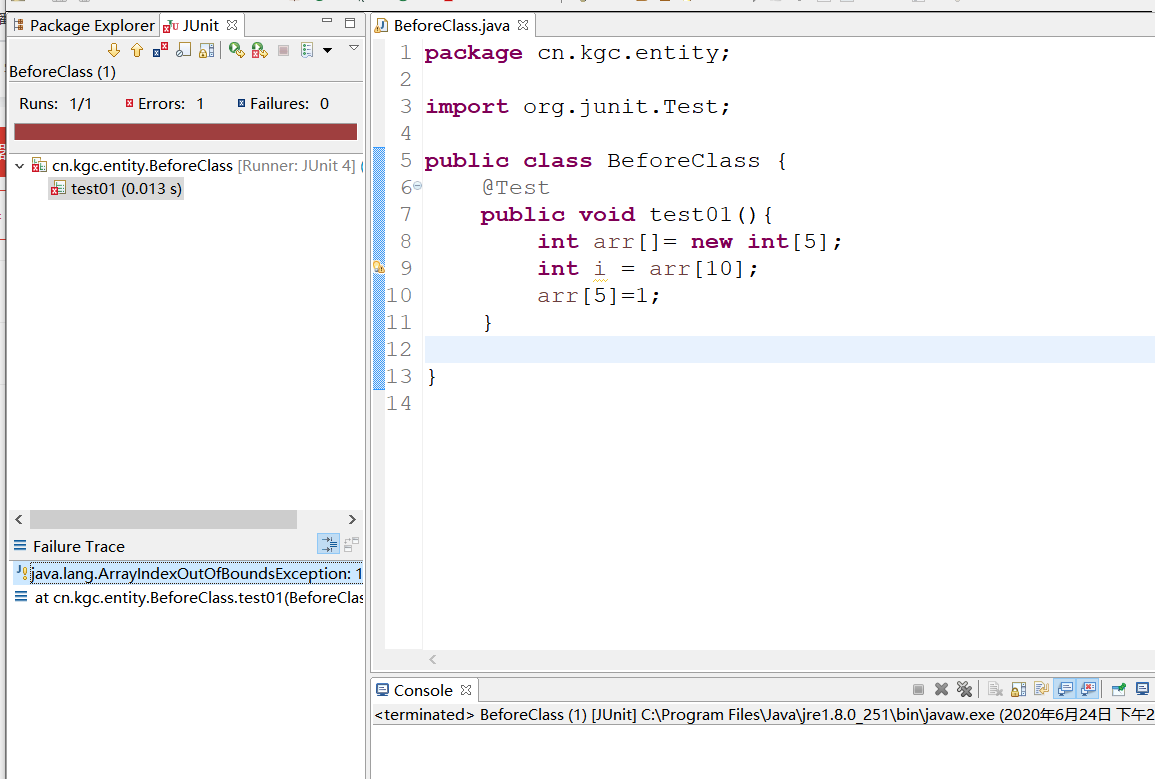This screenshot has width=1155, height=779.
Task: Open the JUnit view menu dropdown
Action: 353,47
